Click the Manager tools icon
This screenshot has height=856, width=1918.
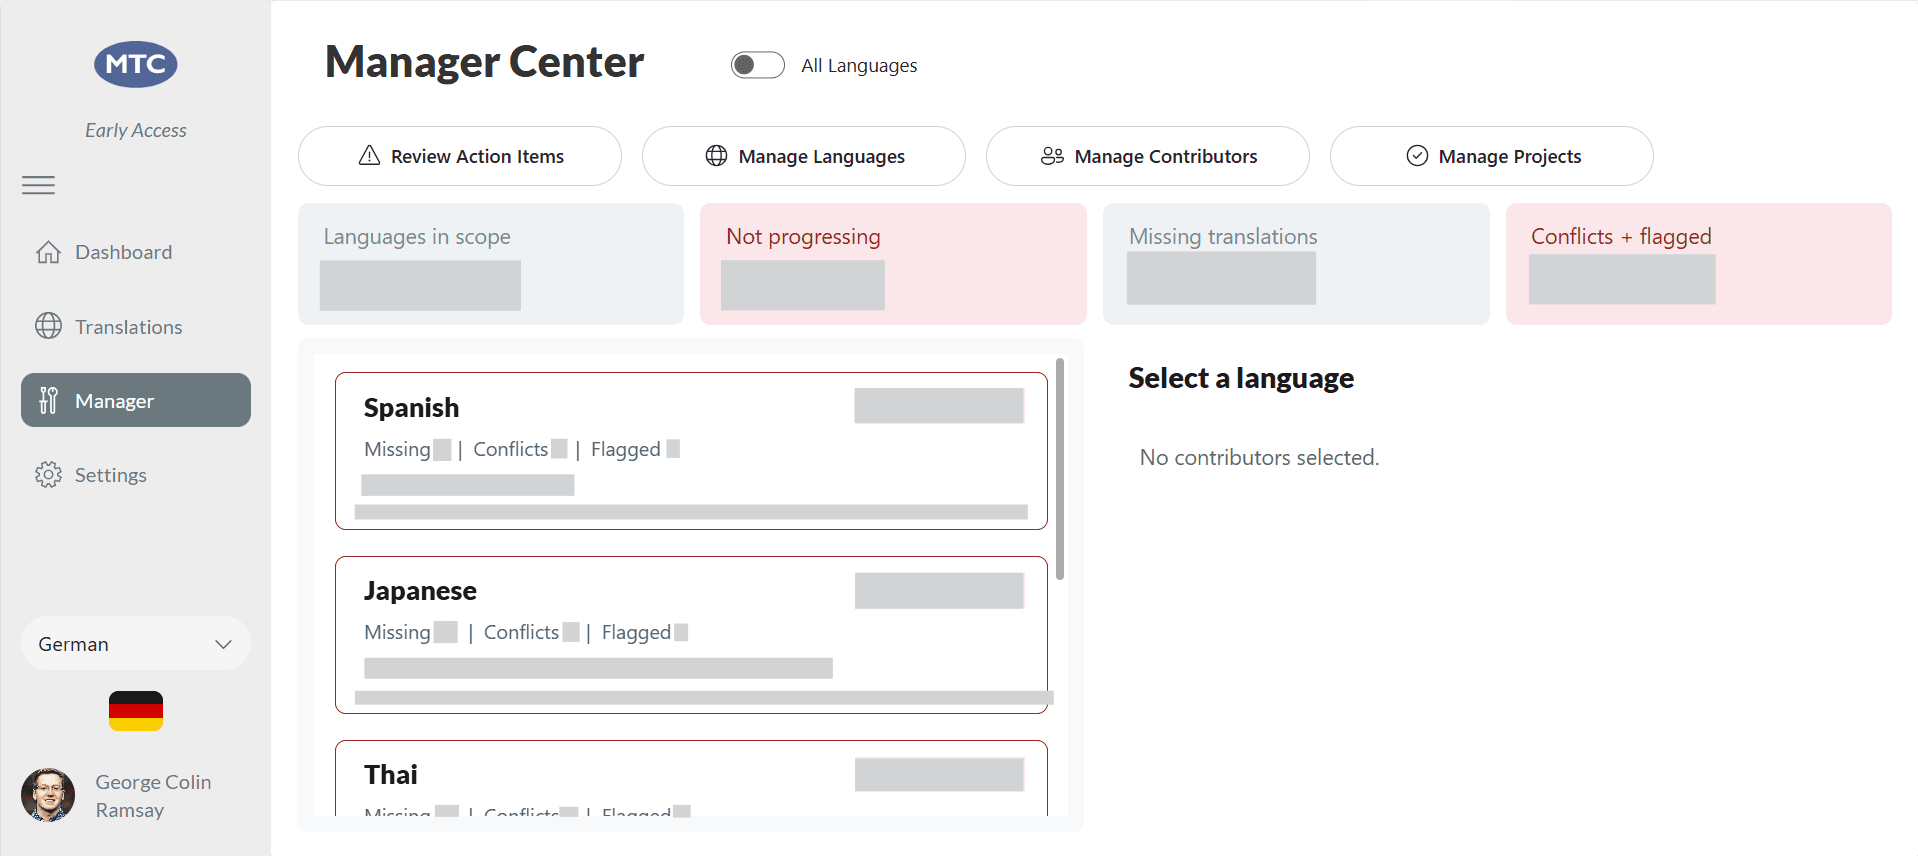tap(48, 400)
